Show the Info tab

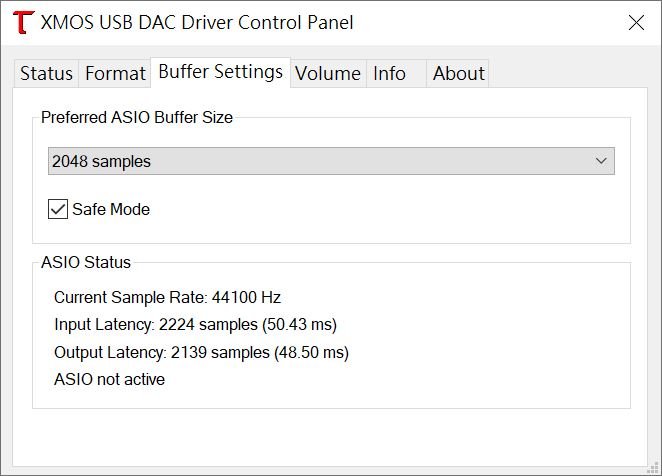[x=389, y=73]
